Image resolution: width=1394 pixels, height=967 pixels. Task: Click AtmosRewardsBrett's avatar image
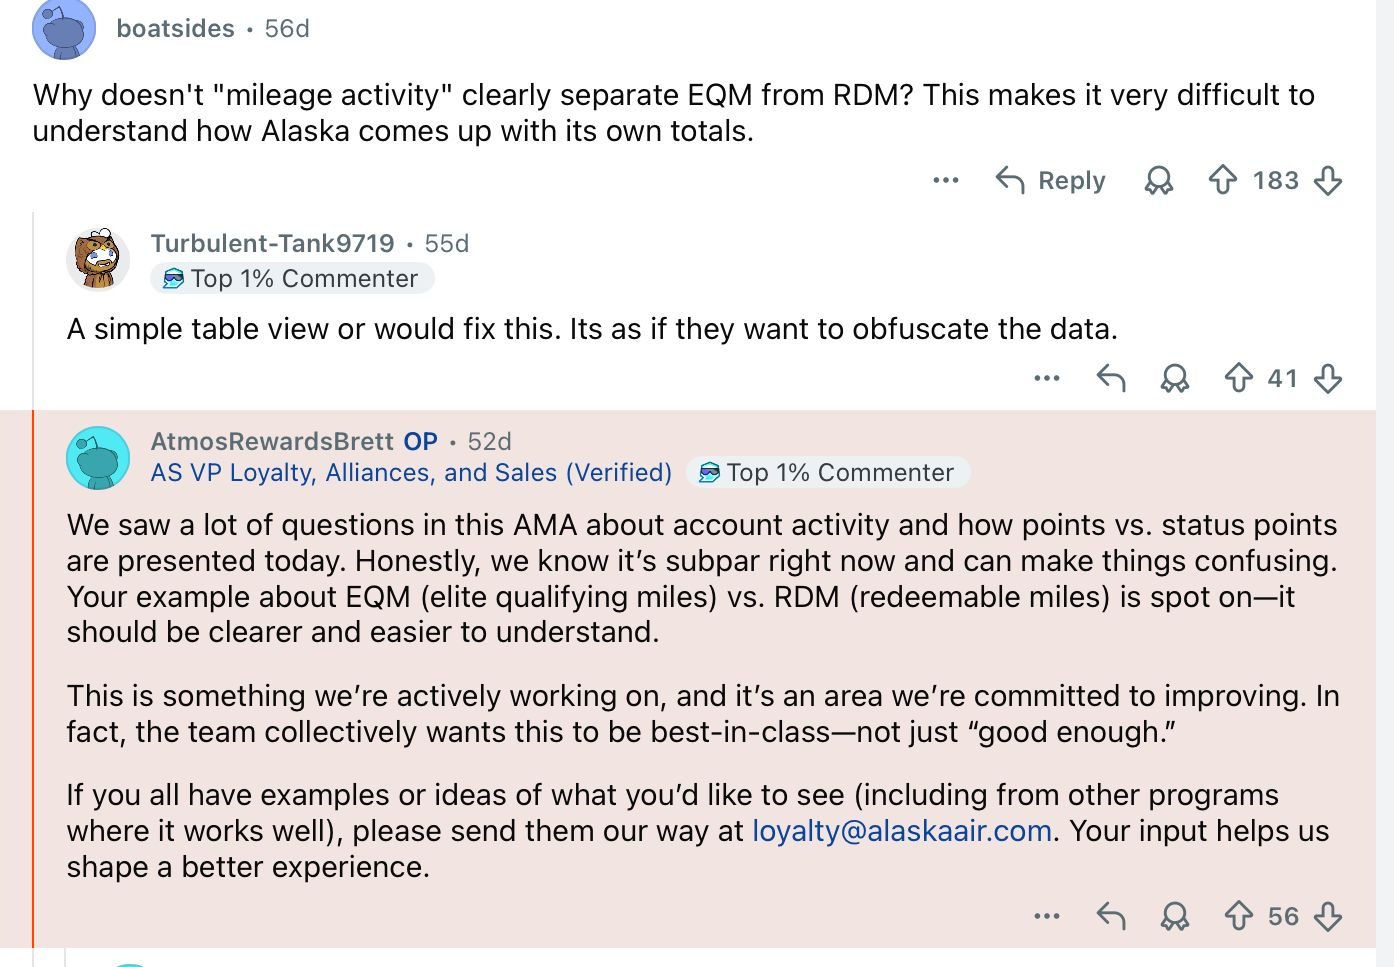(98, 457)
